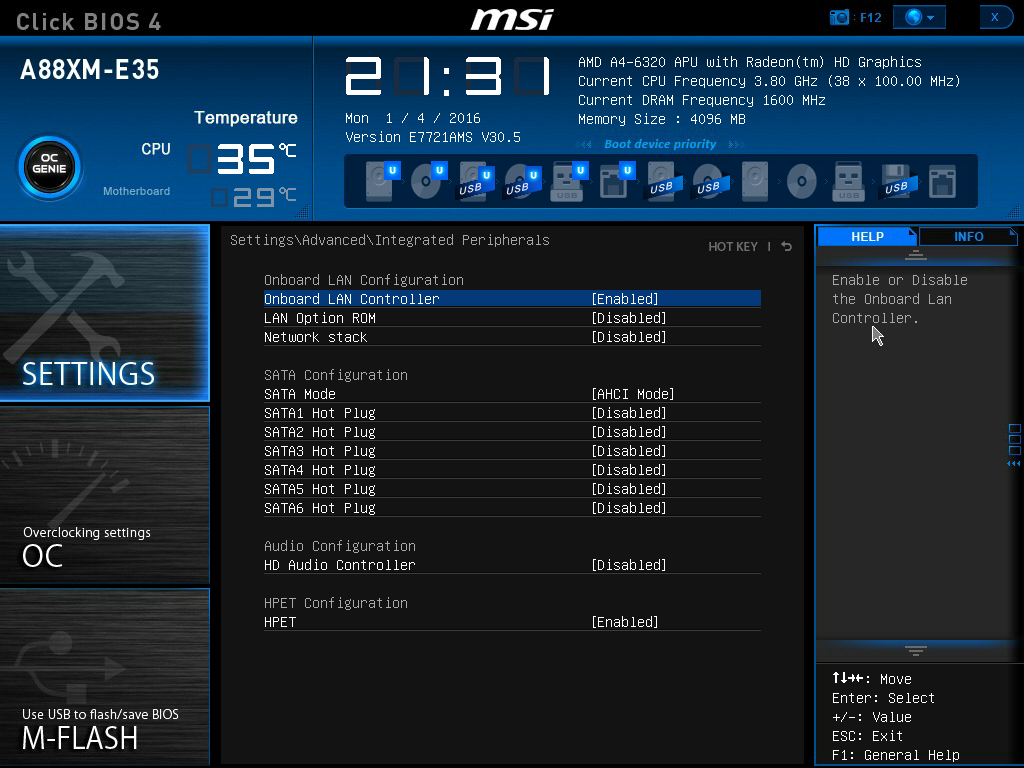Click the Version E7721AMS V30.5 text

(433, 137)
